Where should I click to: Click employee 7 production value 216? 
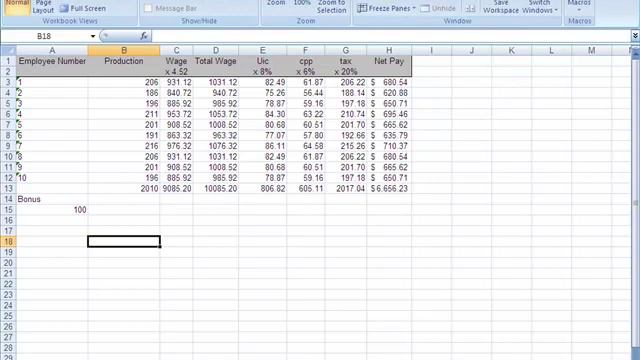124,146
